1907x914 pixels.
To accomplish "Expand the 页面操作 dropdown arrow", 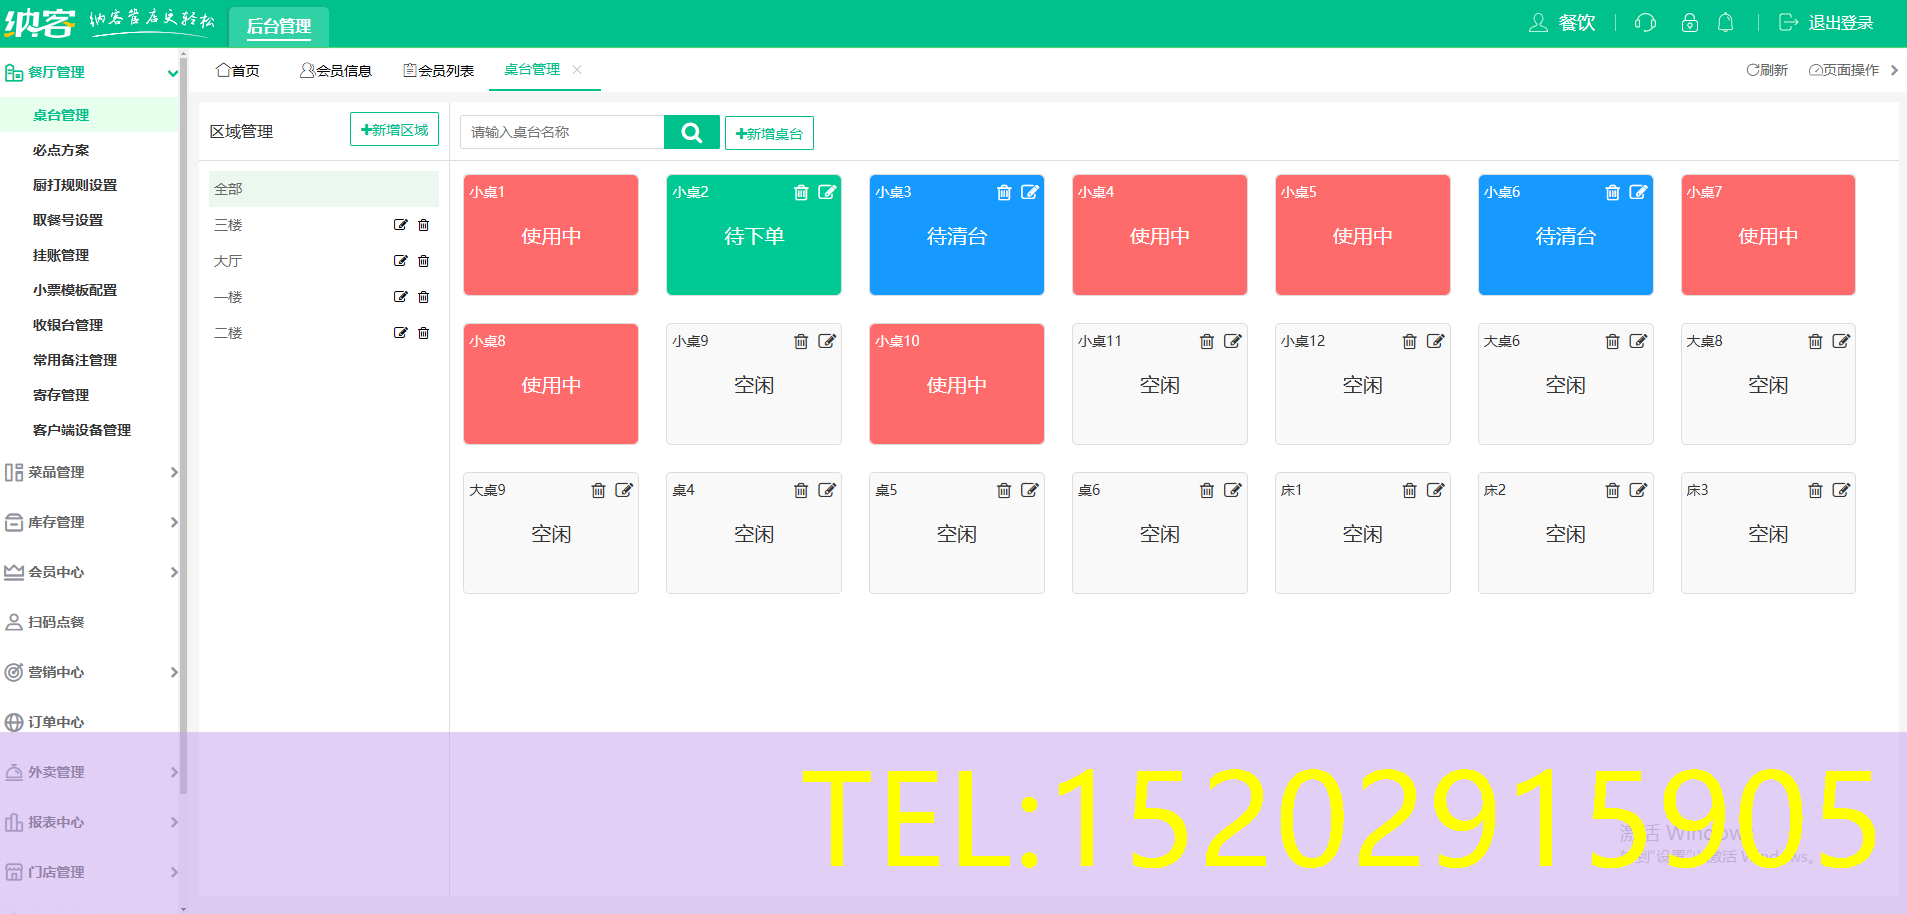I will [x=1893, y=70].
